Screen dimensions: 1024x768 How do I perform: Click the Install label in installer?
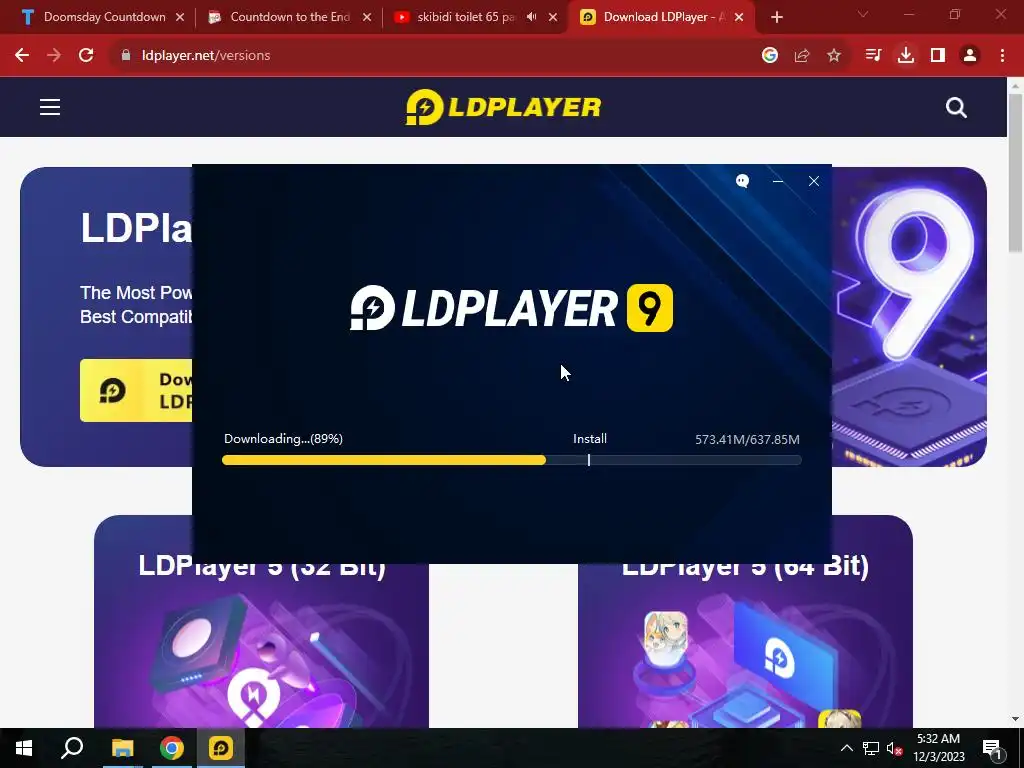click(590, 439)
